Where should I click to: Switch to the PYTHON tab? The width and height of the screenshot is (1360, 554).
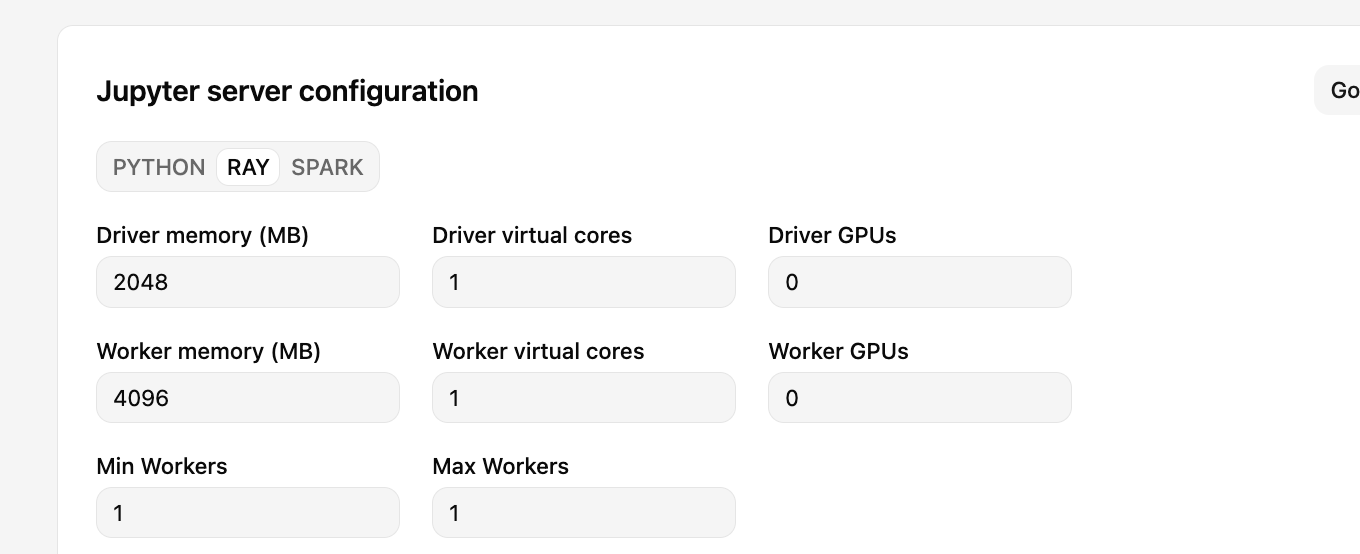coord(159,167)
